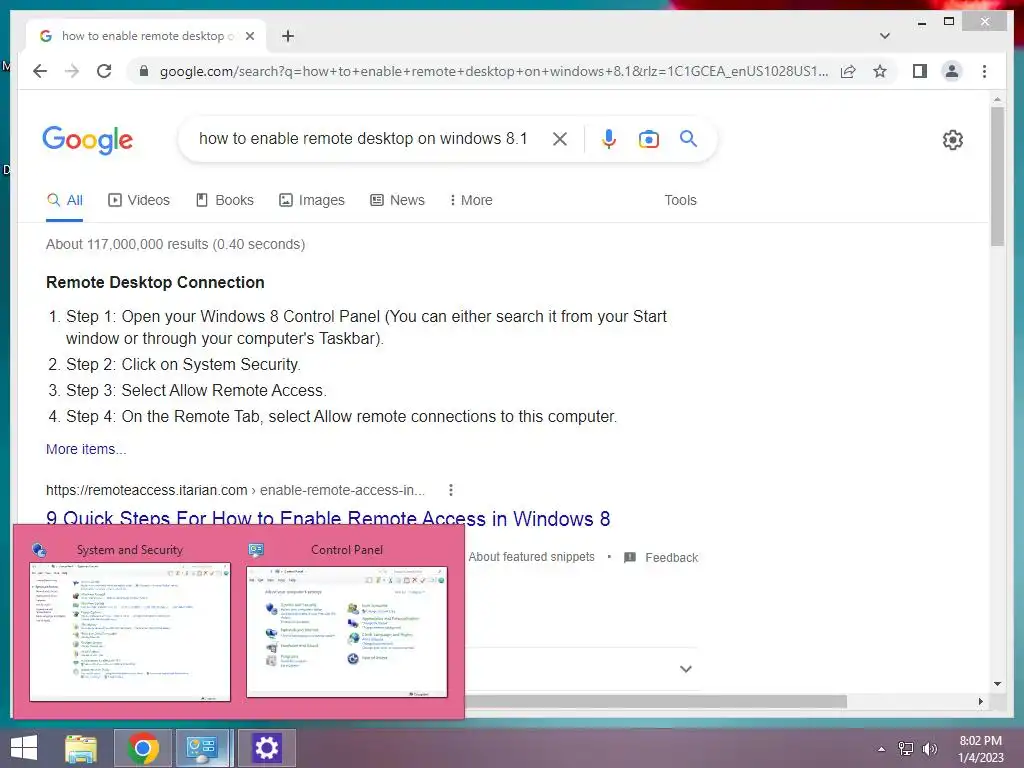
Task: Reload the current page
Action: pyautogui.click(x=104, y=71)
